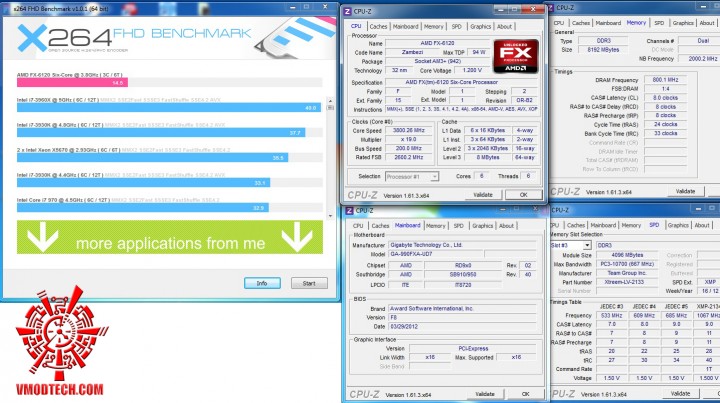Open Mainboard tab in the Memory CPU-Z window
The image size is (720, 403).
tap(608, 23)
